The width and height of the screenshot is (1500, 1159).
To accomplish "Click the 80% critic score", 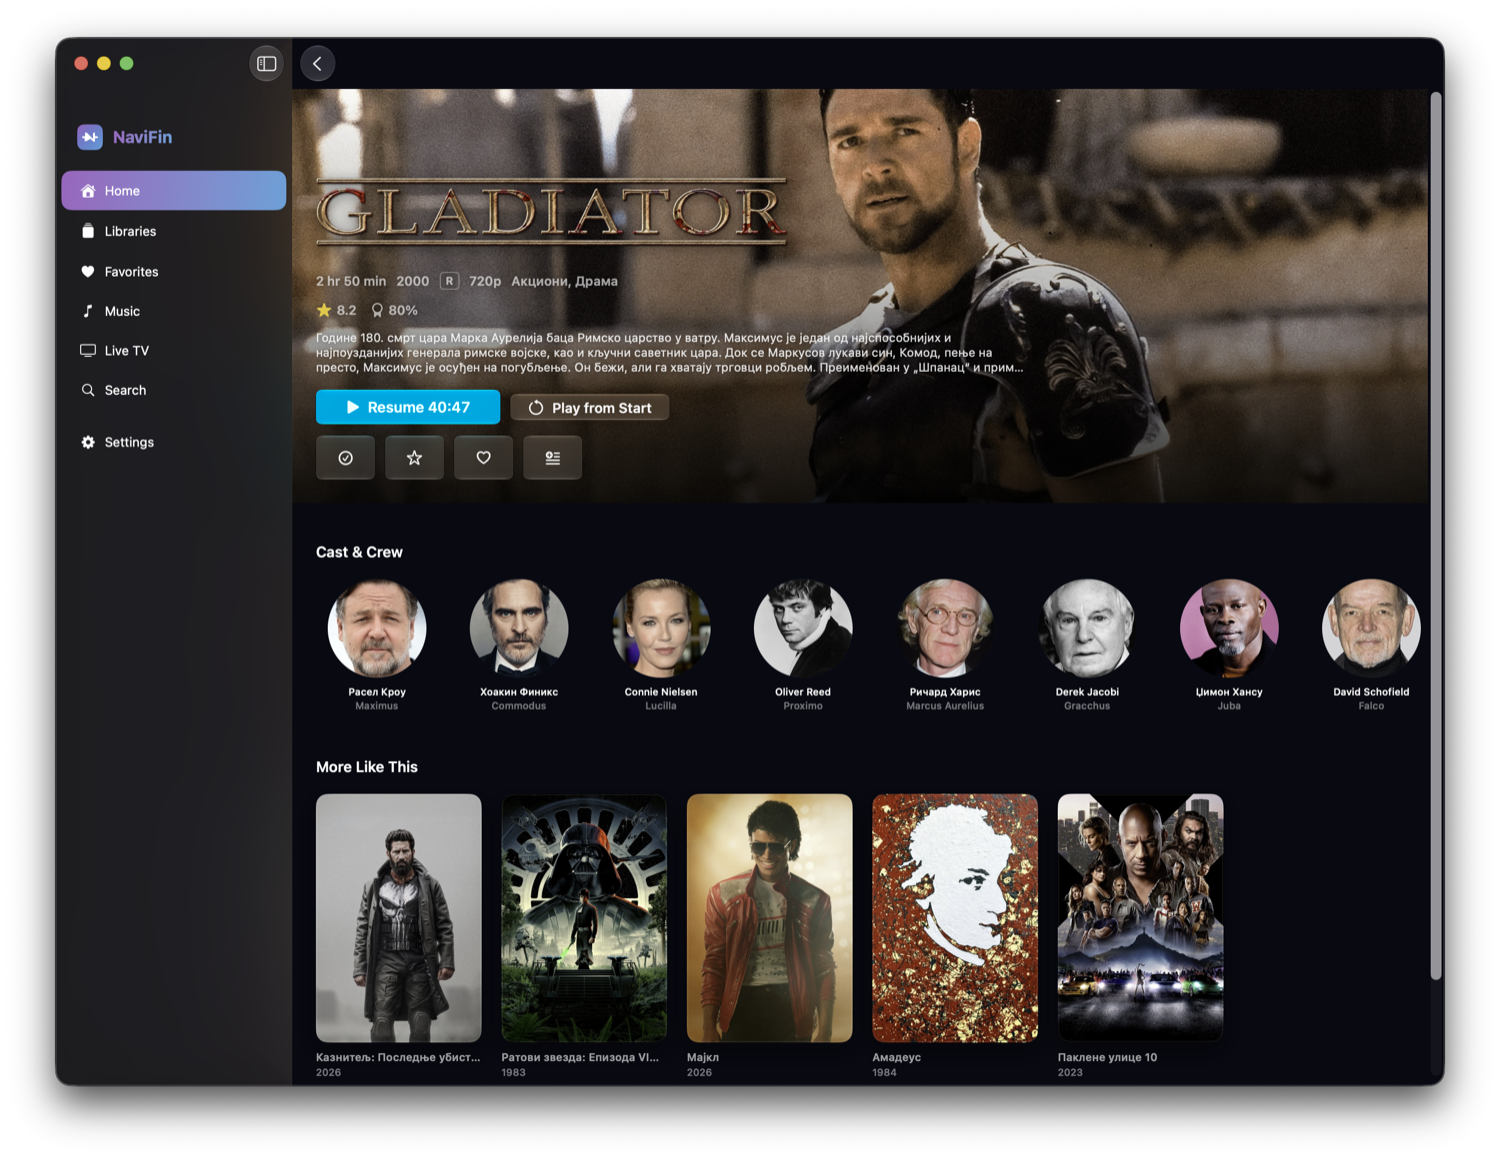I will tap(394, 310).
